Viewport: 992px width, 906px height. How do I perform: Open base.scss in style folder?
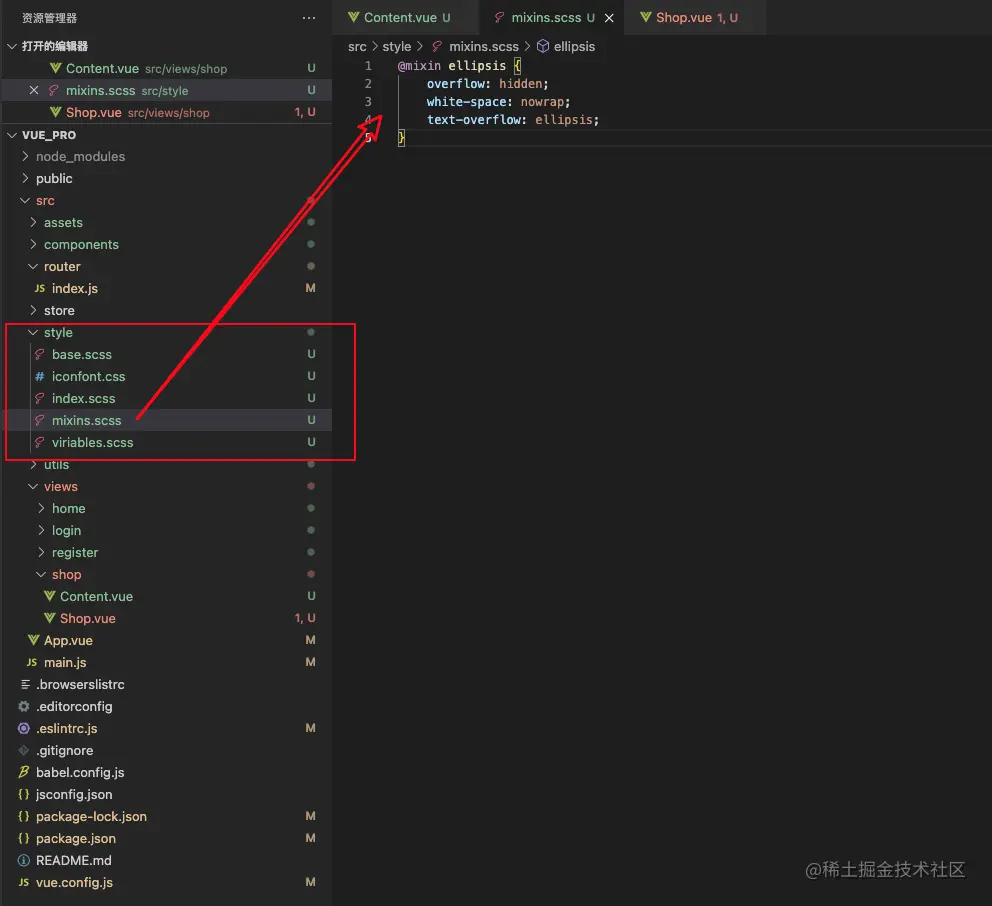[x=167, y=354]
